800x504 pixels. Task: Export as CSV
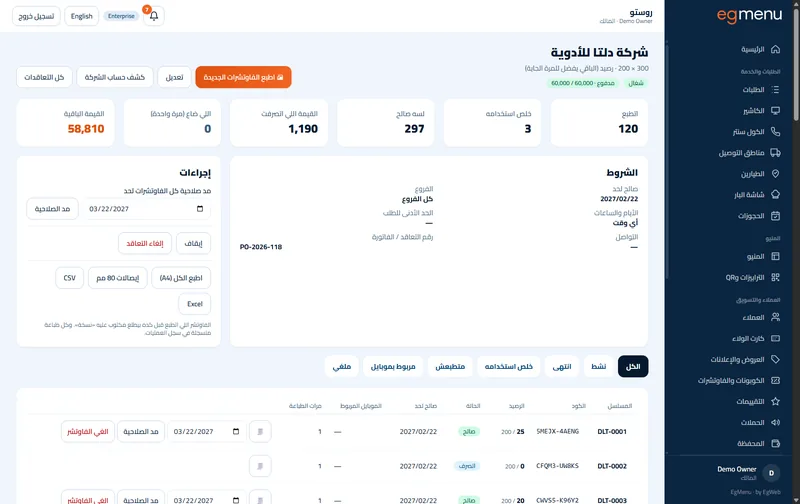69,278
